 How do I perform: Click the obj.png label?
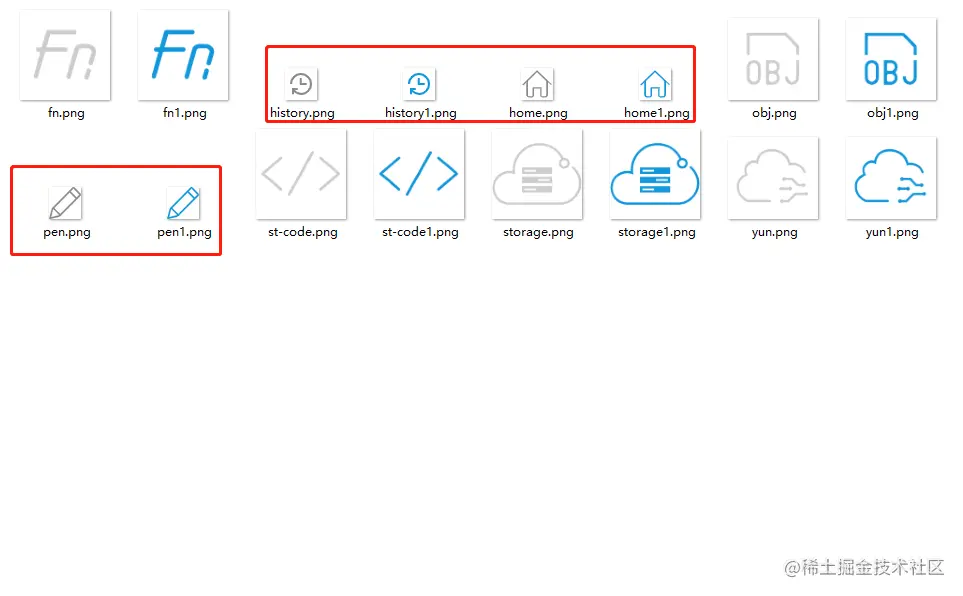[774, 113]
